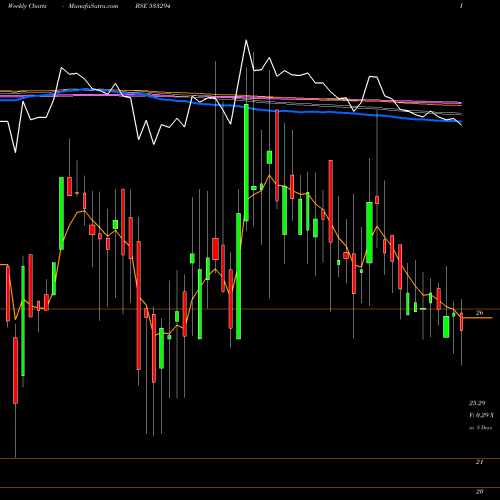
Task: Click the "25.29" price value
Action: click(477, 403)
